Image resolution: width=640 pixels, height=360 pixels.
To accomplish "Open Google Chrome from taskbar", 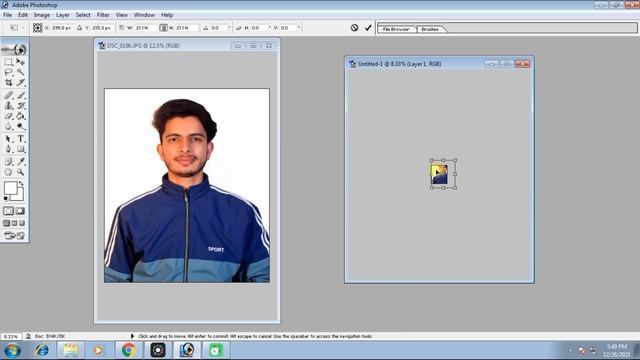I will (x=129, y=350).
